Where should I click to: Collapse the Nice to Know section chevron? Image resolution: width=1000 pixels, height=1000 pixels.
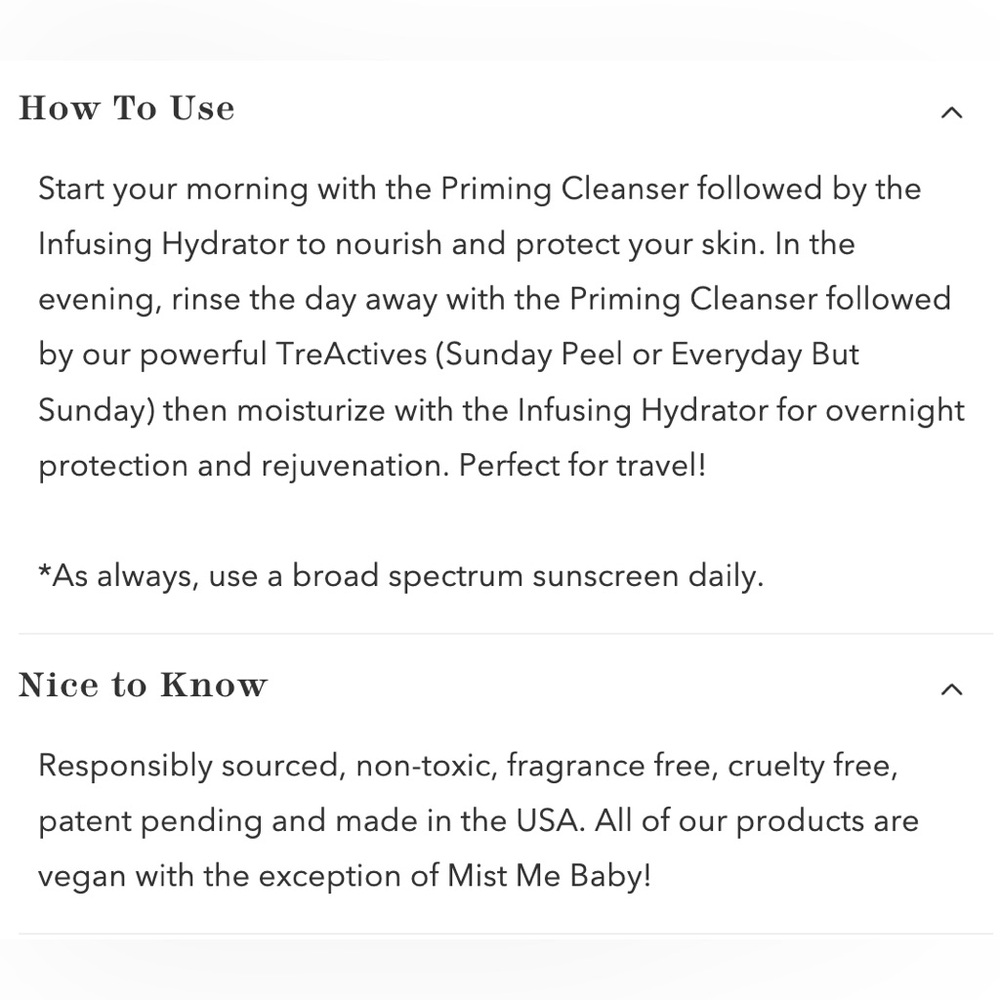coord(952,689)
